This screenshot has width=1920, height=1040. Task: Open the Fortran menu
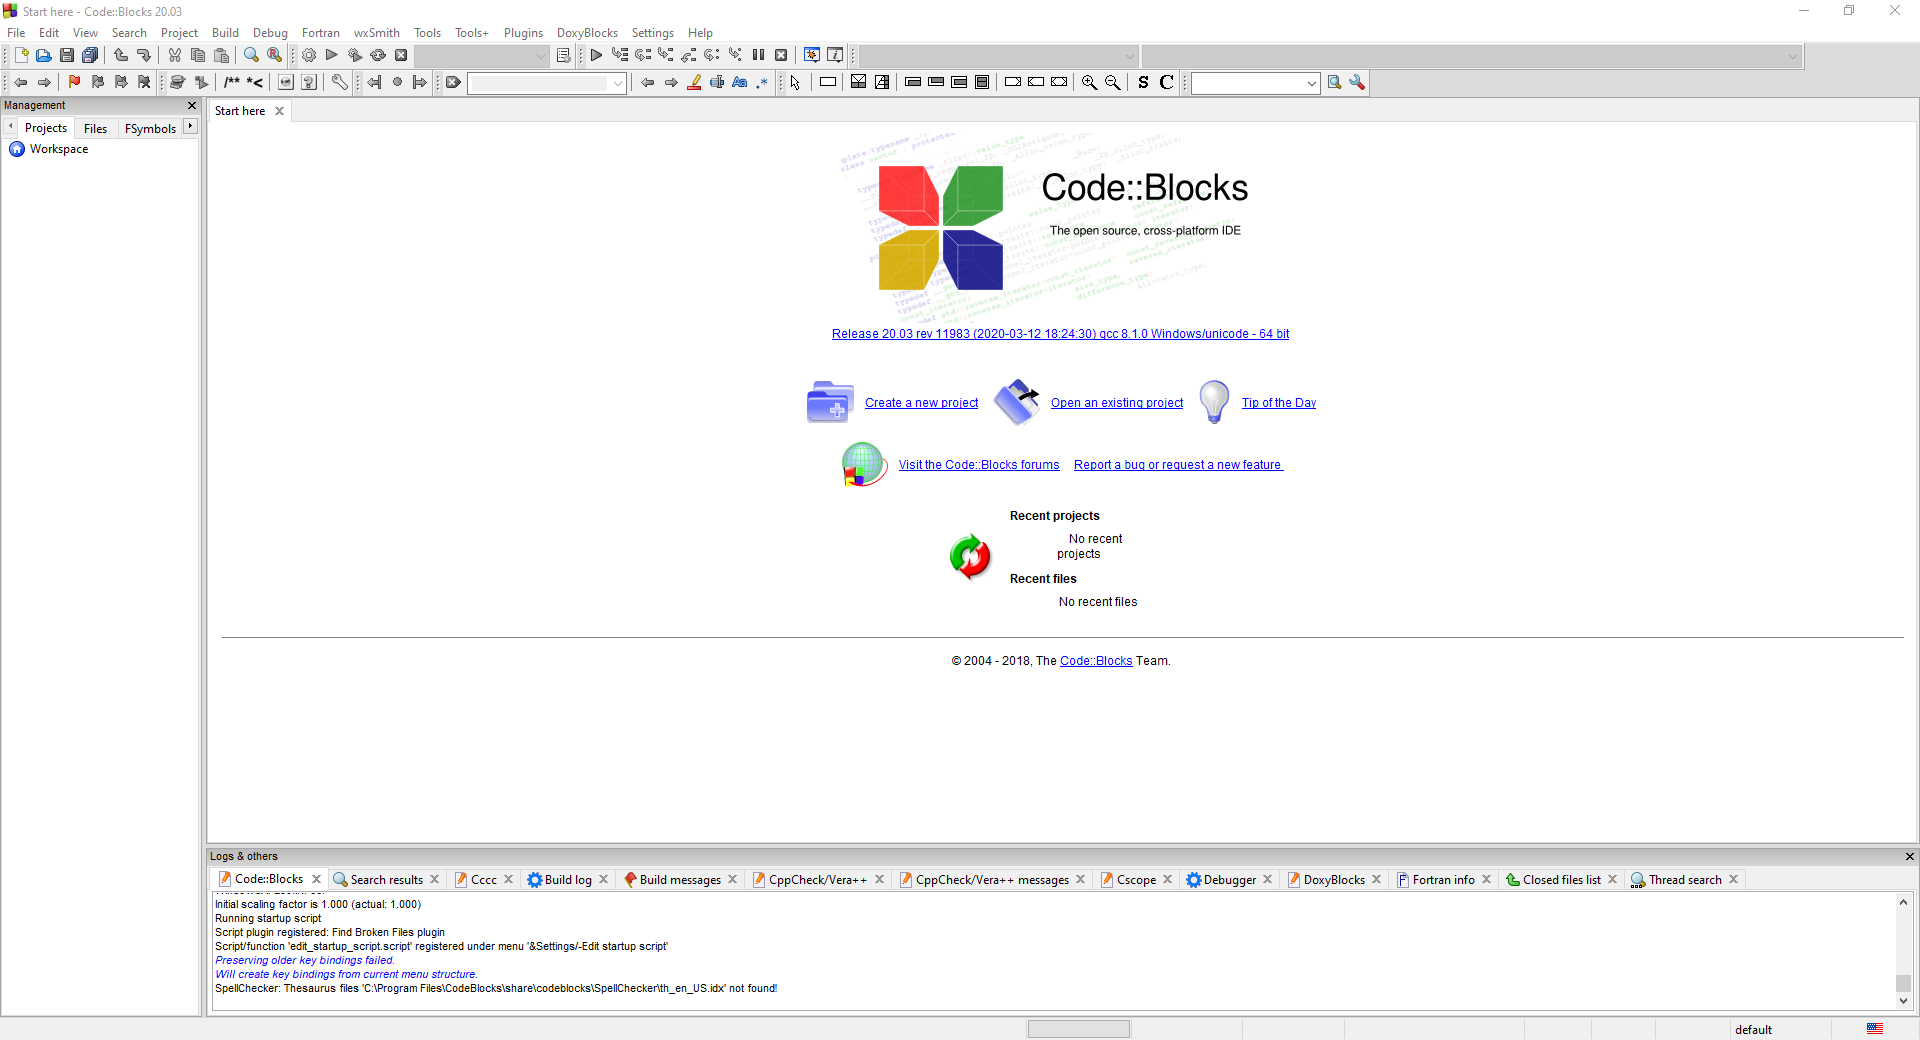click(321, 33)
